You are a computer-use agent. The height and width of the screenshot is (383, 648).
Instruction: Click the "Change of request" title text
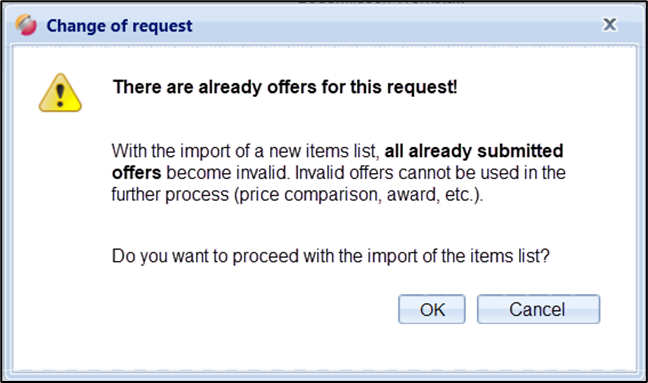pyautogui.click(x=119, y=26)
